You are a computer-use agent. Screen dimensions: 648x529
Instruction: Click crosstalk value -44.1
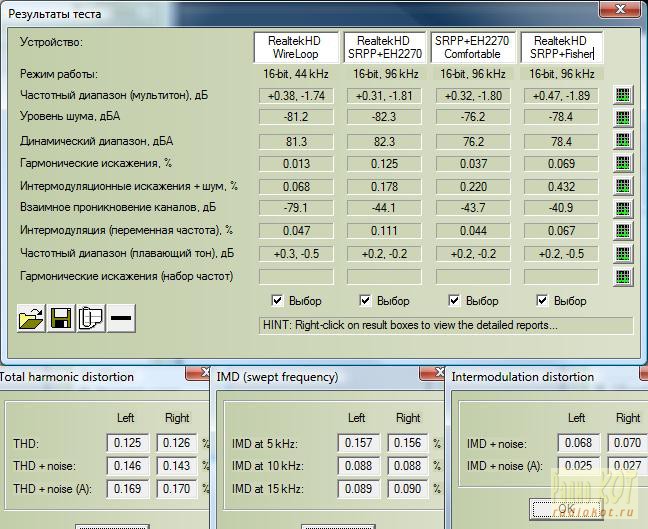[x=384, y=207]
